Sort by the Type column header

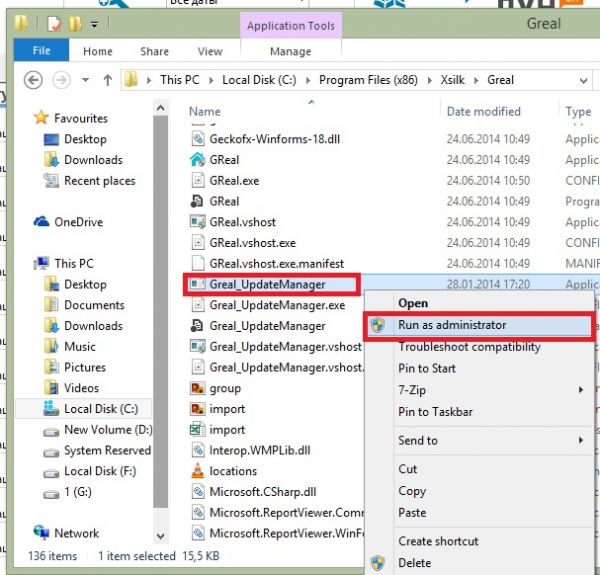(578, 111)
